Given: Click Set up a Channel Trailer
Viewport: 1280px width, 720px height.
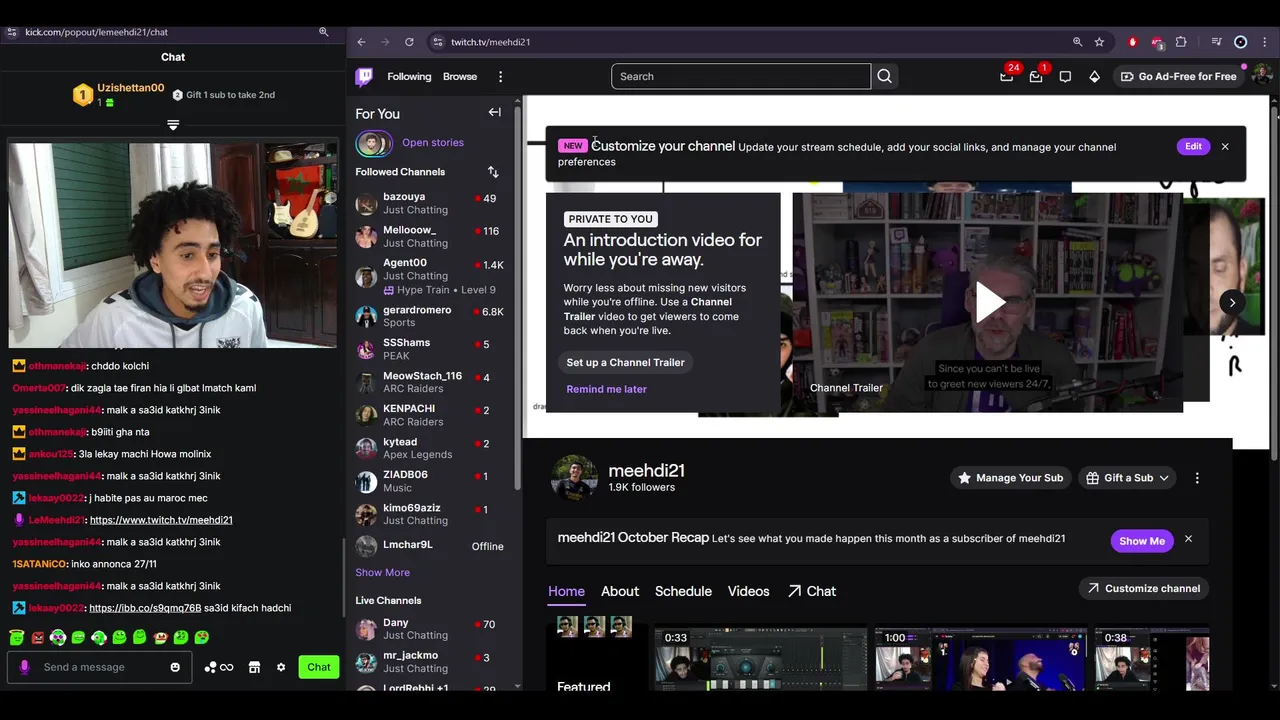Looking at the screenshot, I should [625, 362].
